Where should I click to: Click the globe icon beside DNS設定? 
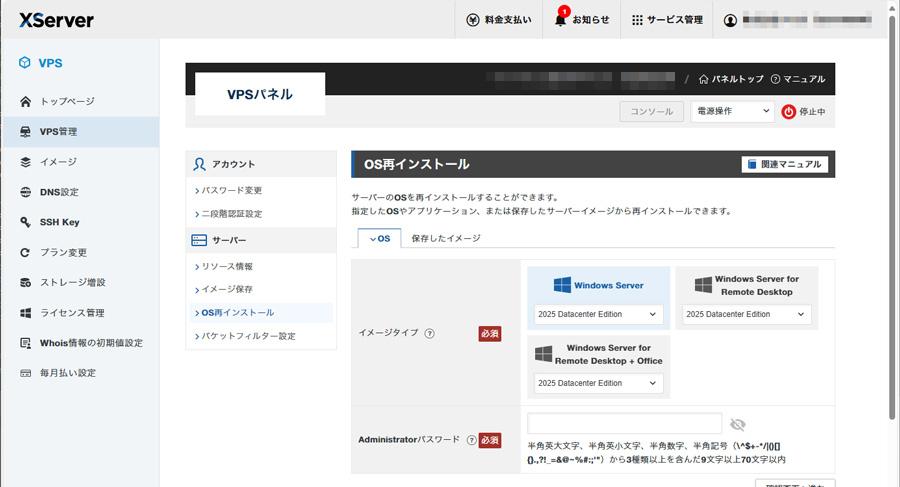click(x=25, y=192)
